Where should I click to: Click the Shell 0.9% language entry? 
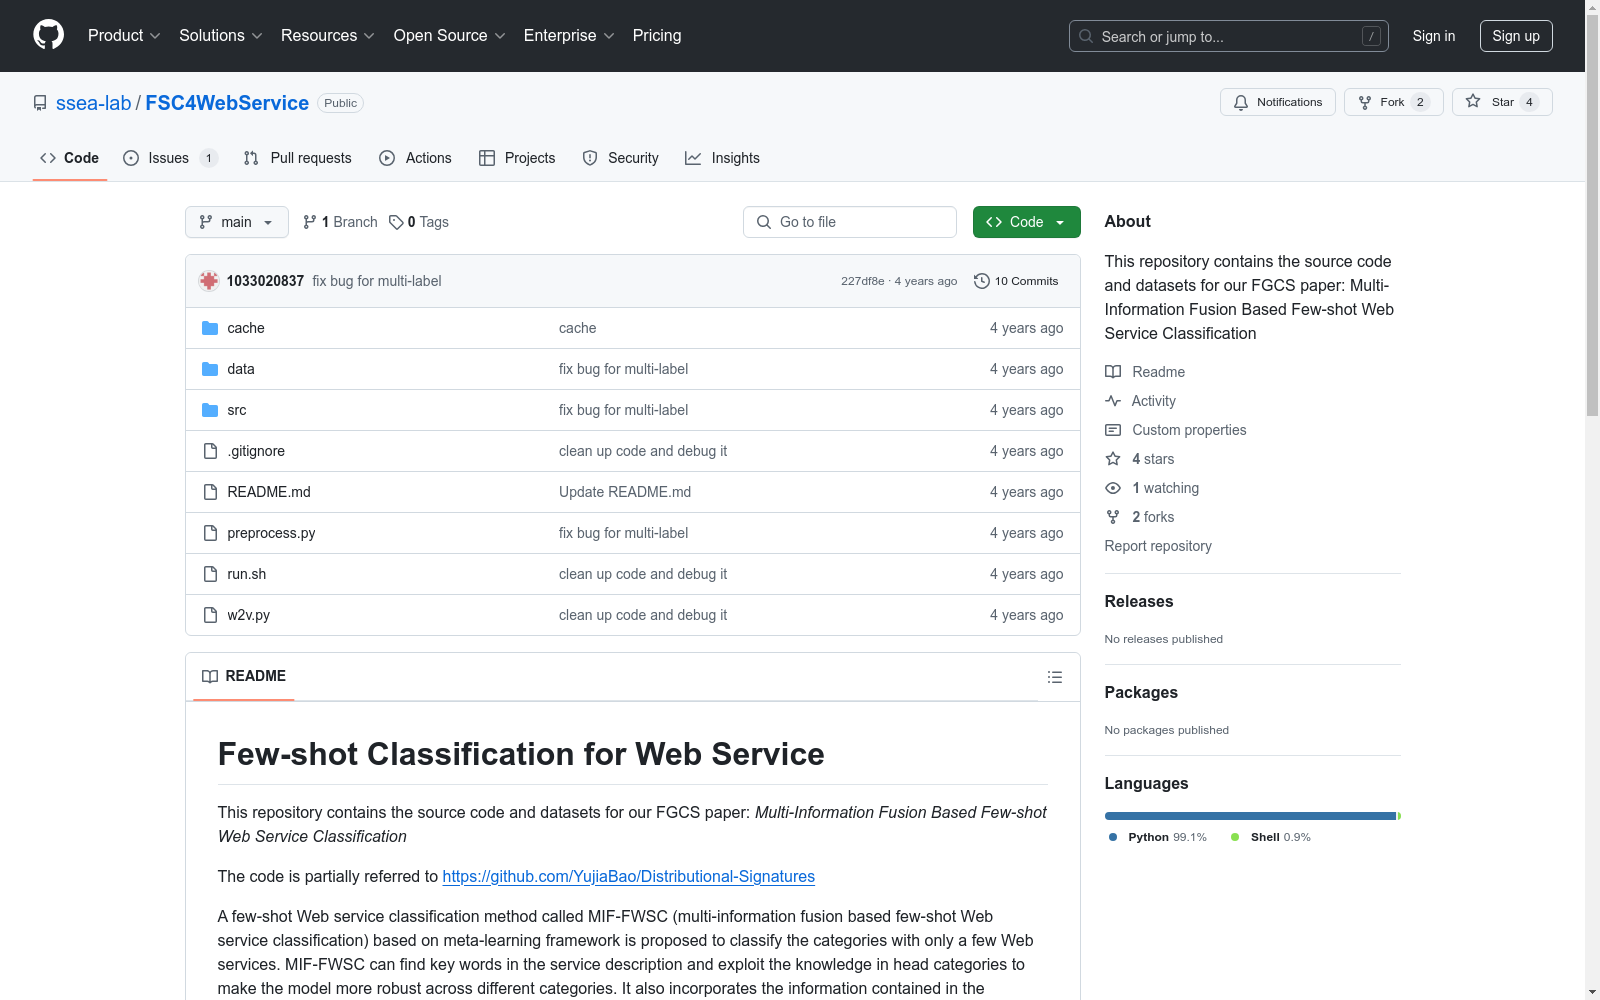point(1271,837)
